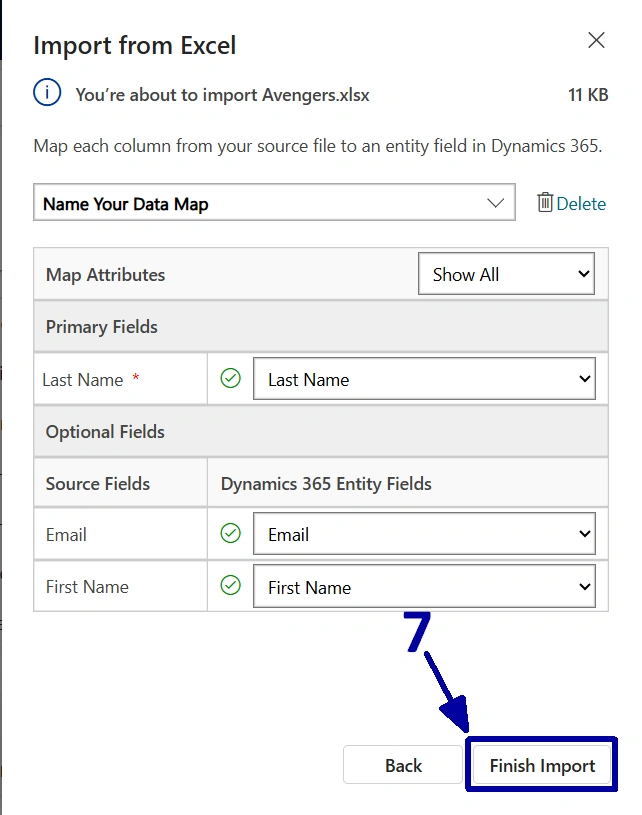Select the Primary Fields section header
Viewport: 642px width, 815px height.
click(102, 327)
